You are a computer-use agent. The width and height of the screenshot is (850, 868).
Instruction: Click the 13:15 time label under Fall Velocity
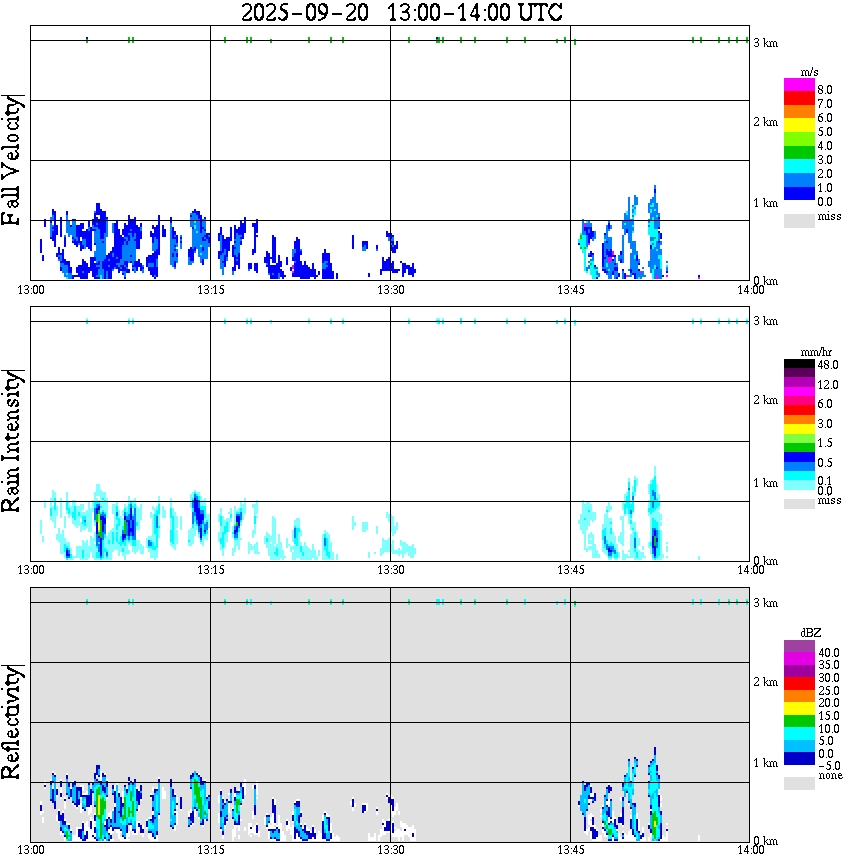(x=210, y=290)
